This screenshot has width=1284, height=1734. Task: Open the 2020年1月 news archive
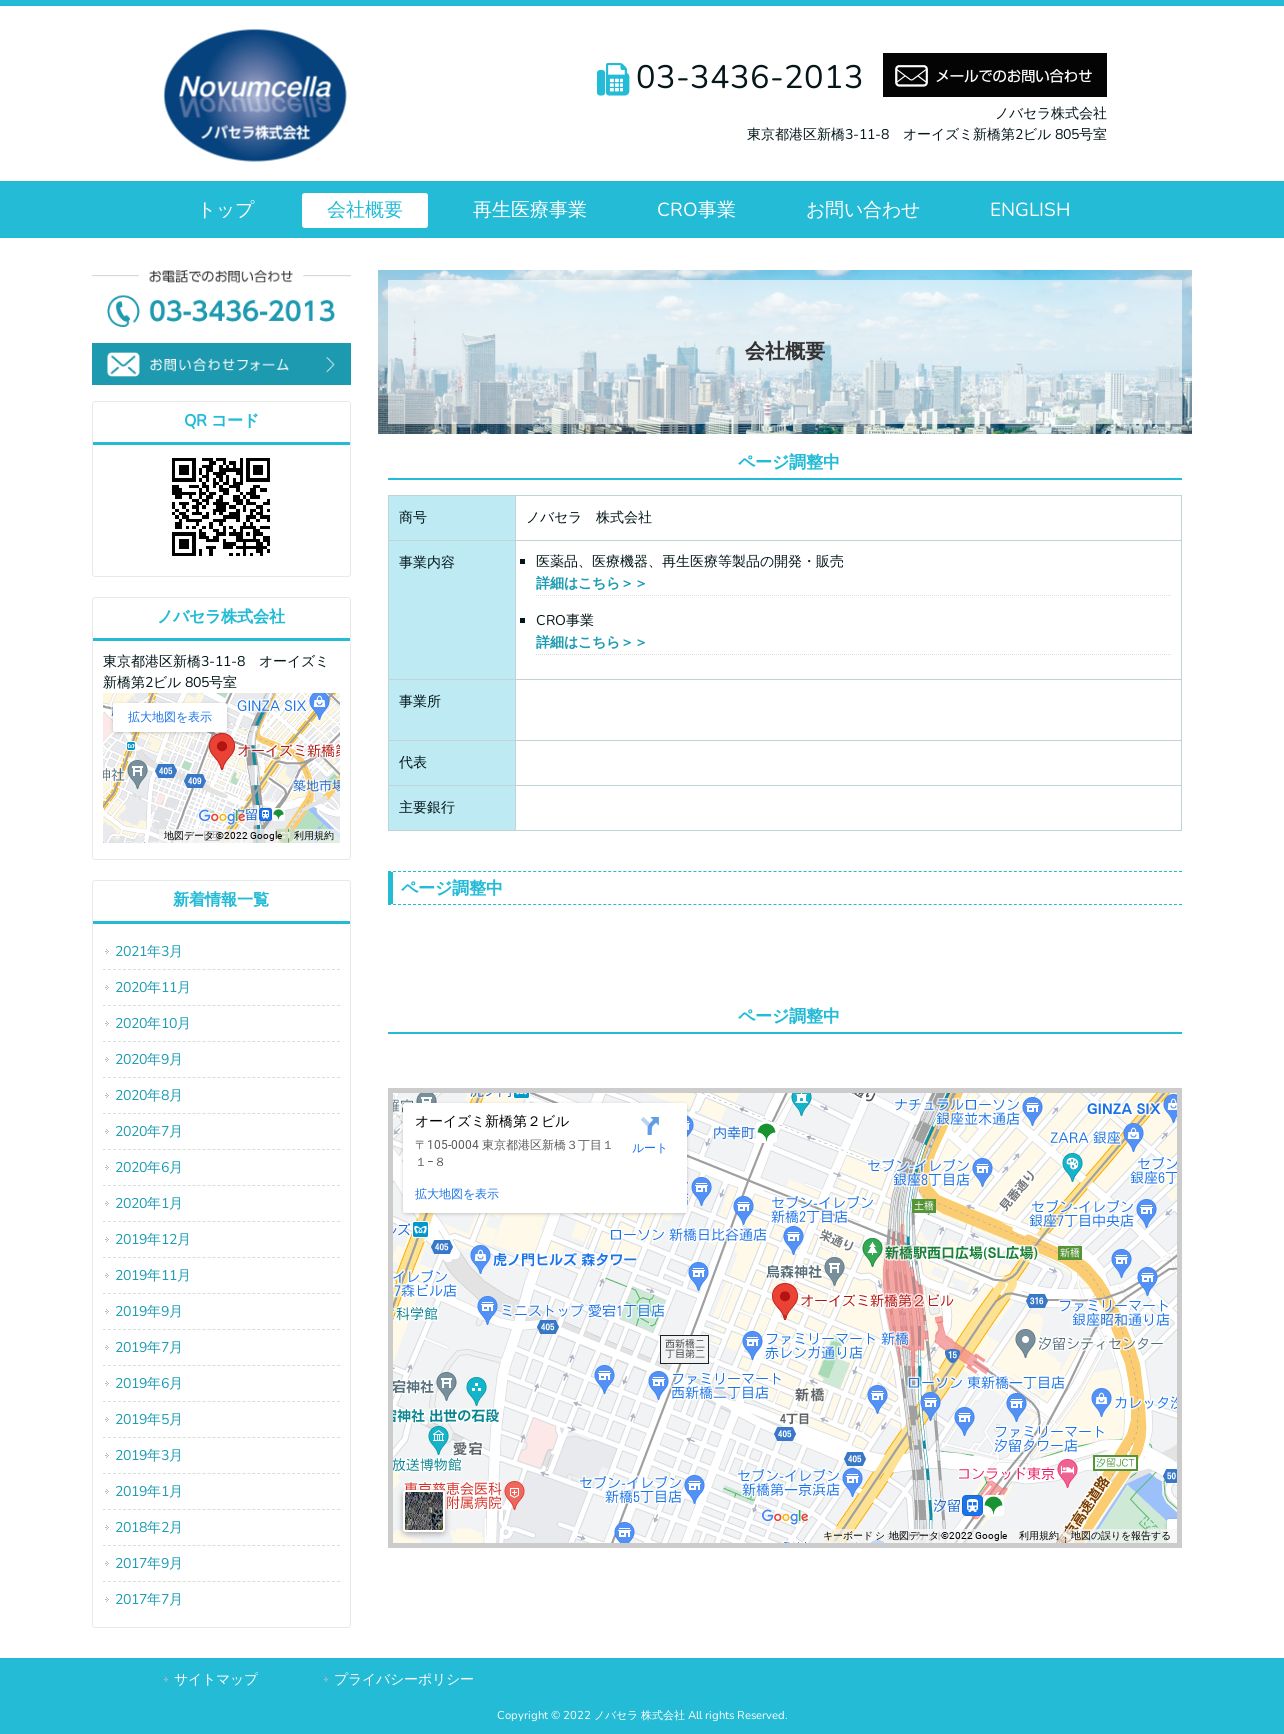(x=149, y=1203)
